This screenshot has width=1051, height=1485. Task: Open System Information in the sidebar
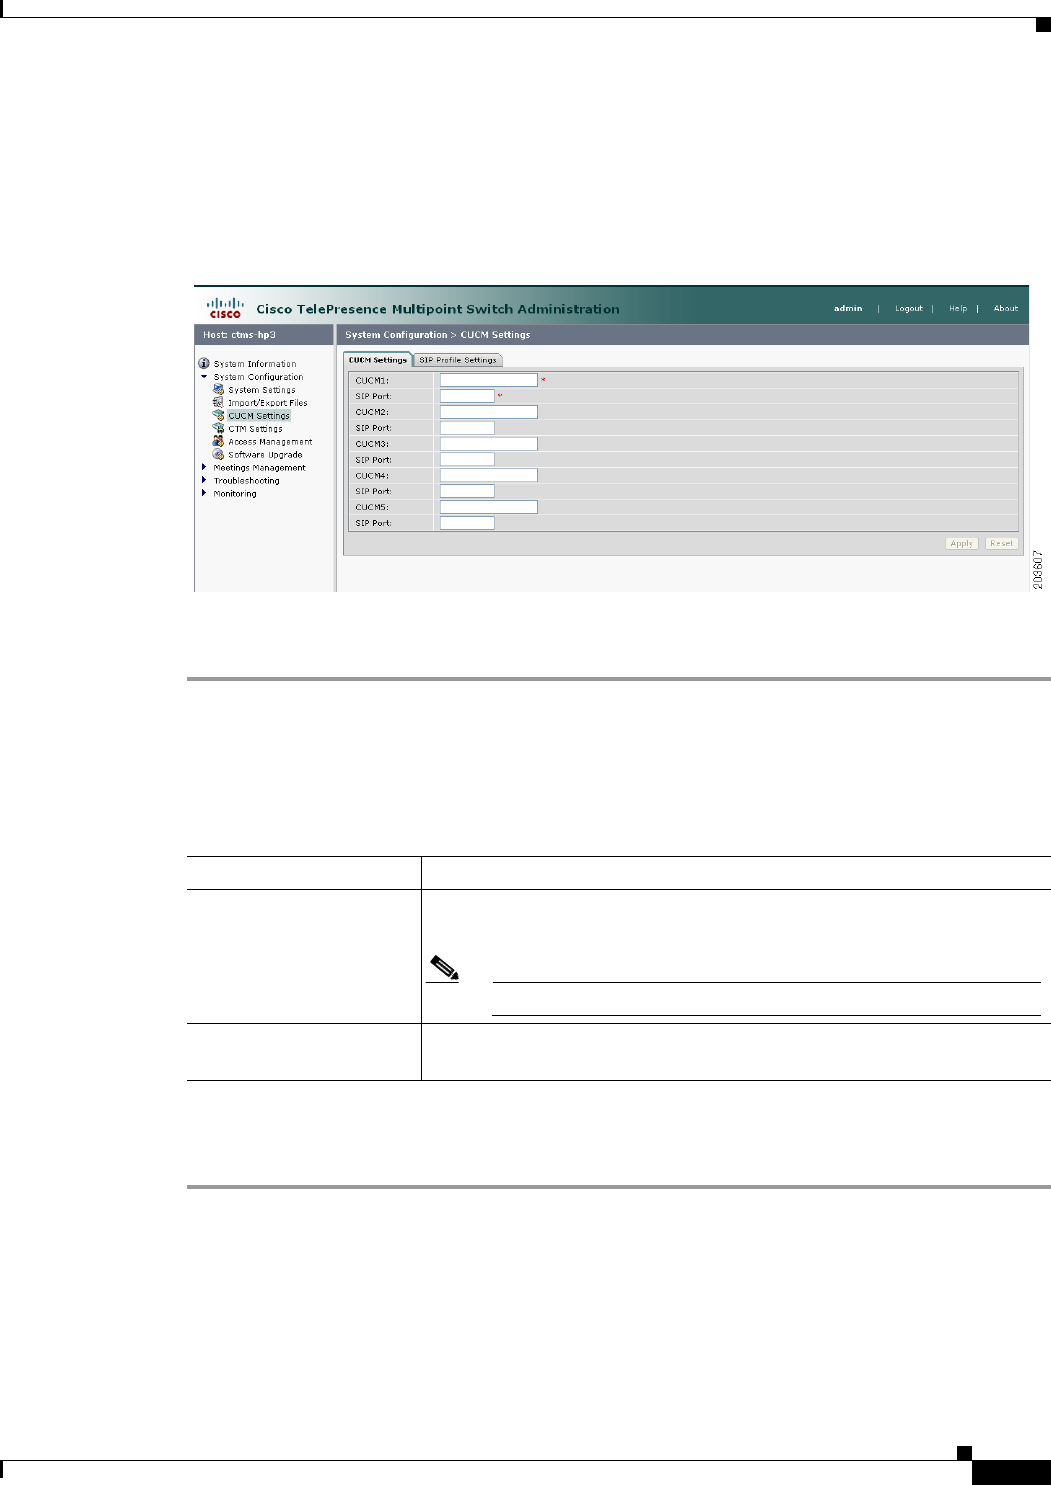[255, 364]
